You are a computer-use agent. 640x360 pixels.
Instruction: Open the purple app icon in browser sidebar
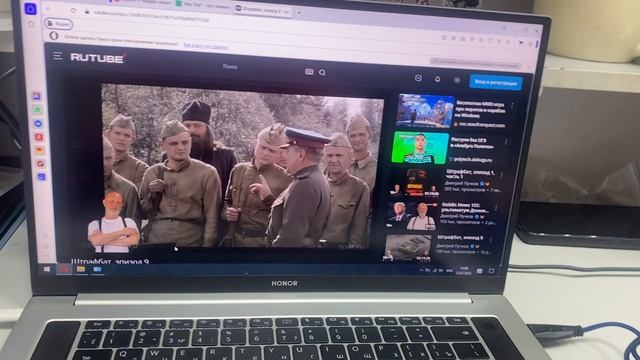point(36,96)
